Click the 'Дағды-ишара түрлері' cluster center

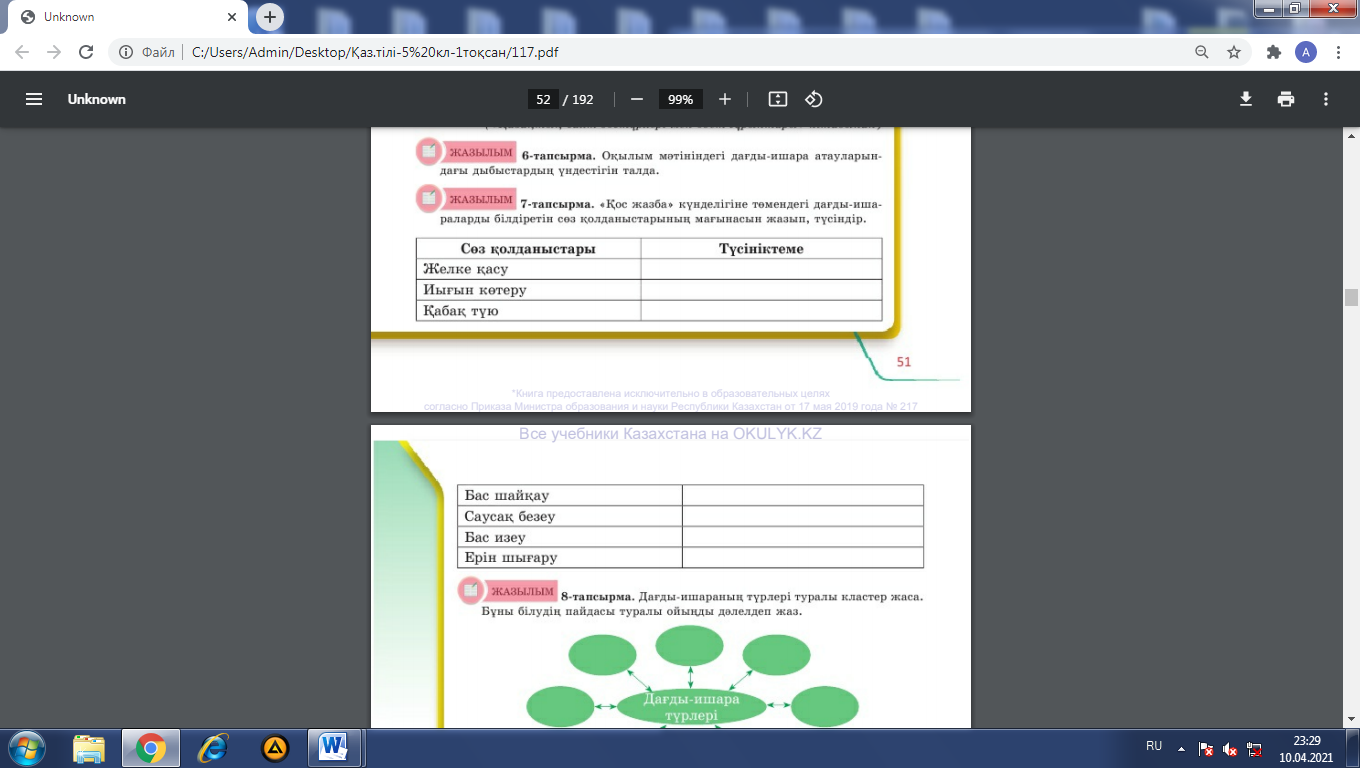(691, 707)
